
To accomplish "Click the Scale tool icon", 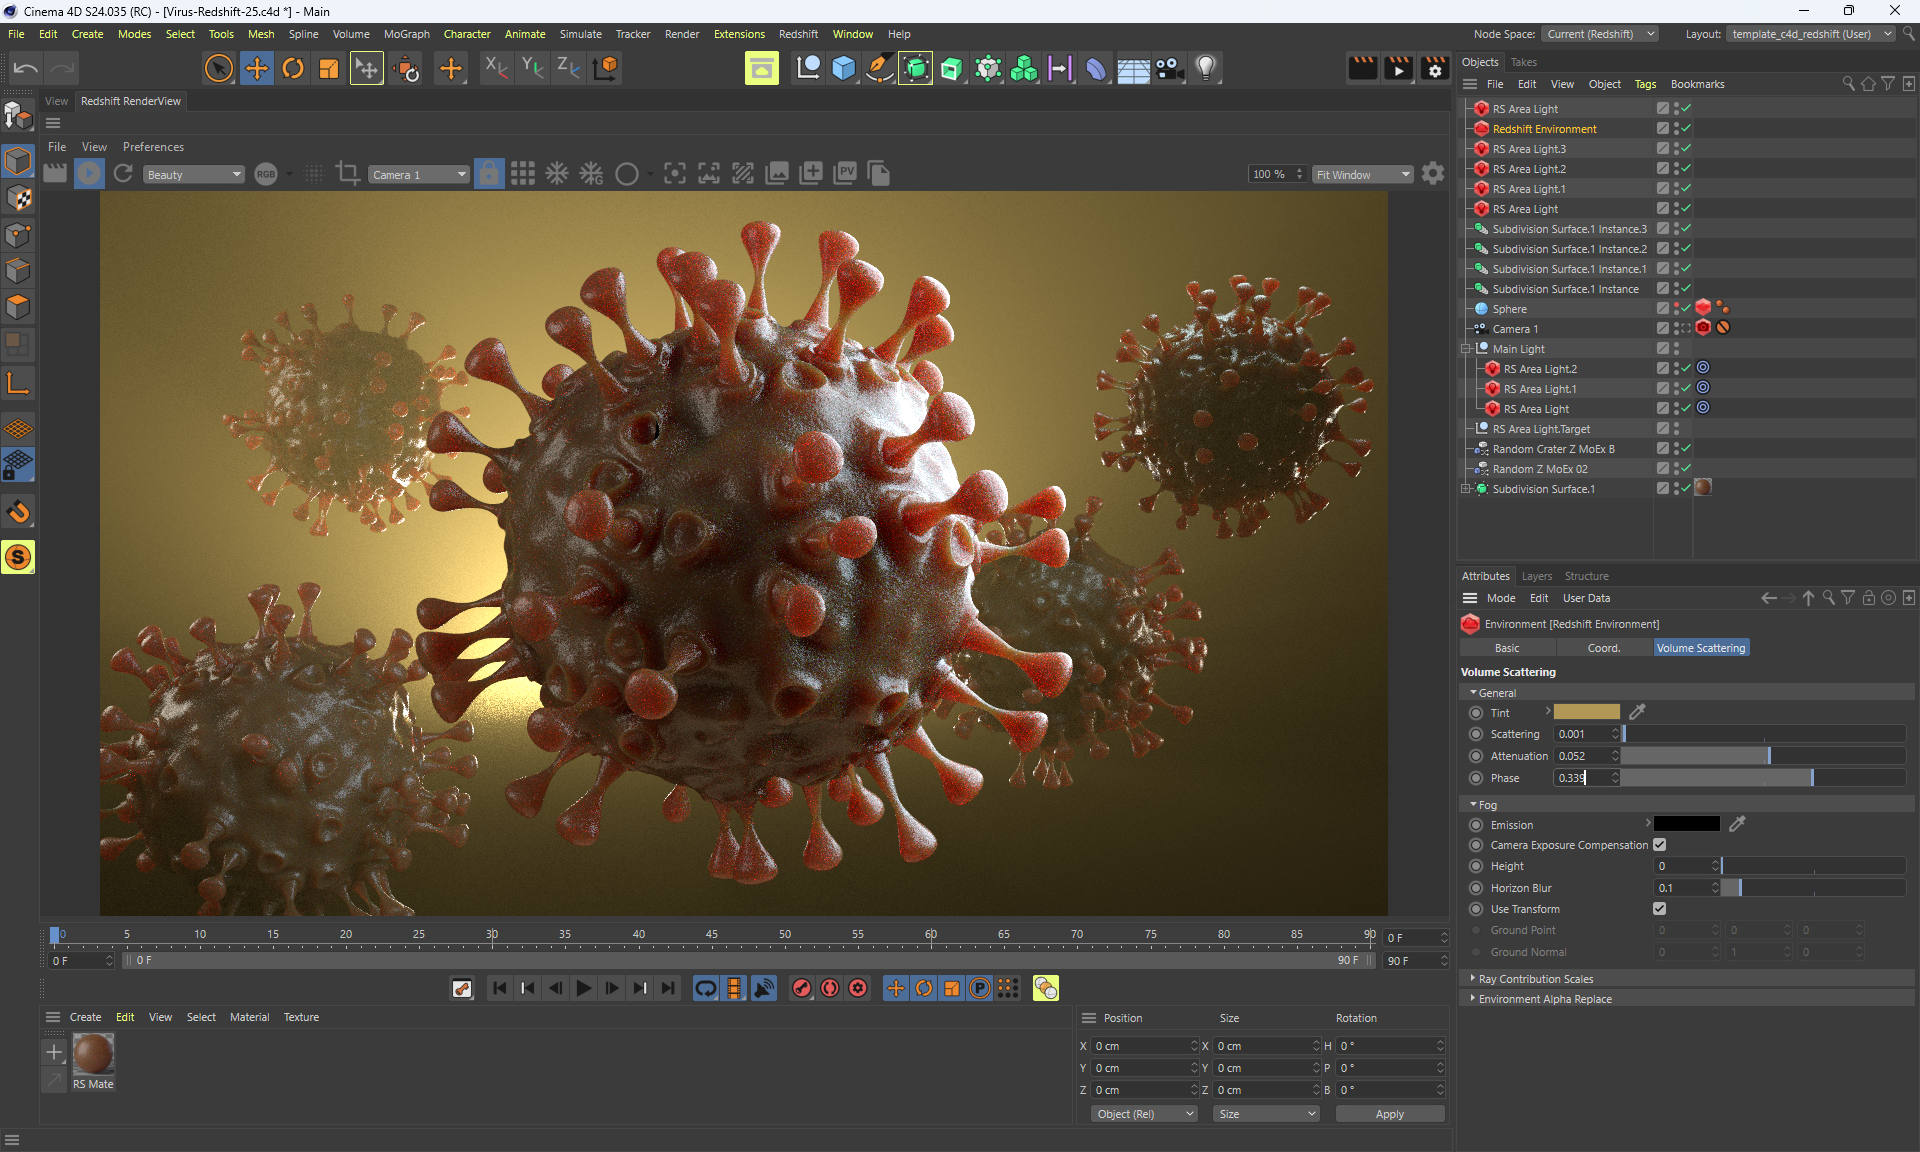I will pyautogui.click(x=329, y=68).
